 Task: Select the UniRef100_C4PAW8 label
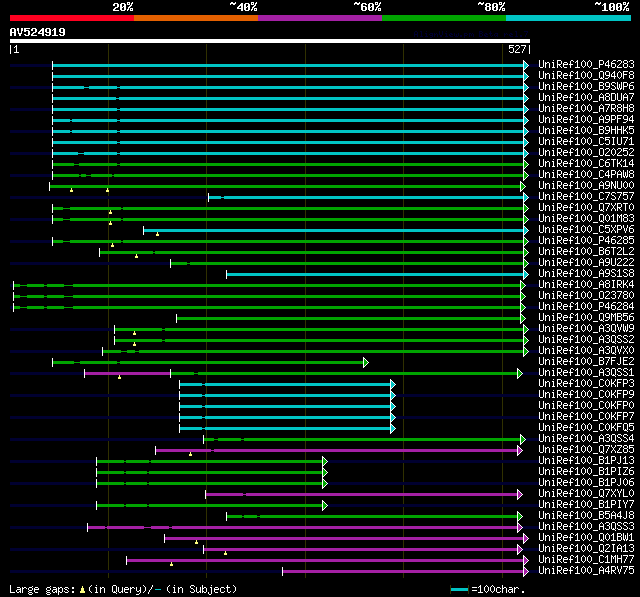[586, 174]
